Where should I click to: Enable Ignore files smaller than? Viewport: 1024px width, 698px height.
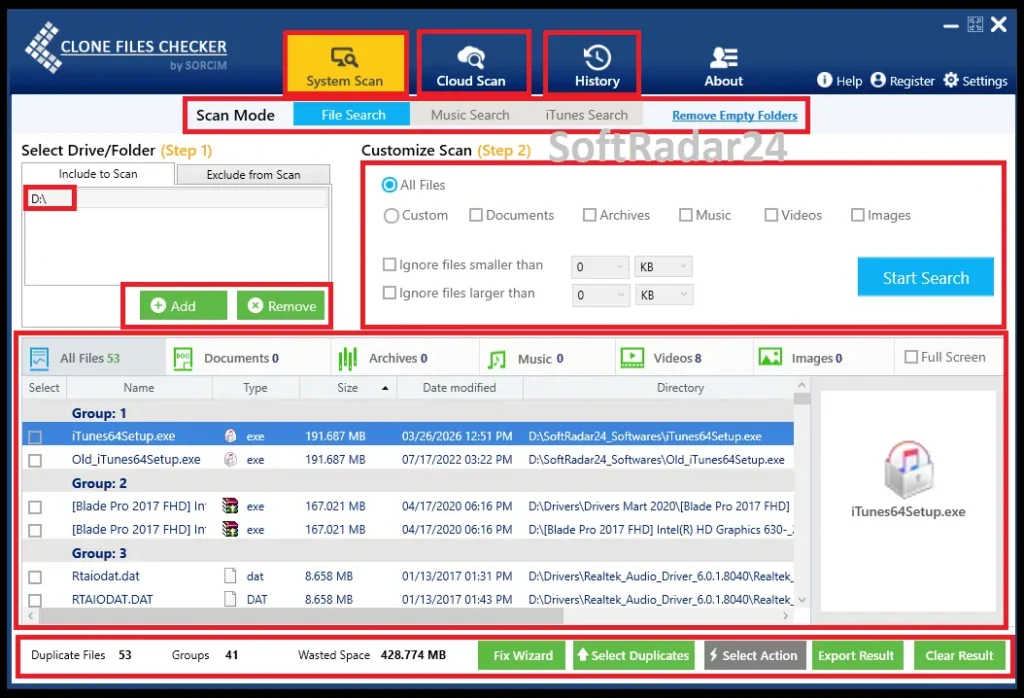click(389, 264)
